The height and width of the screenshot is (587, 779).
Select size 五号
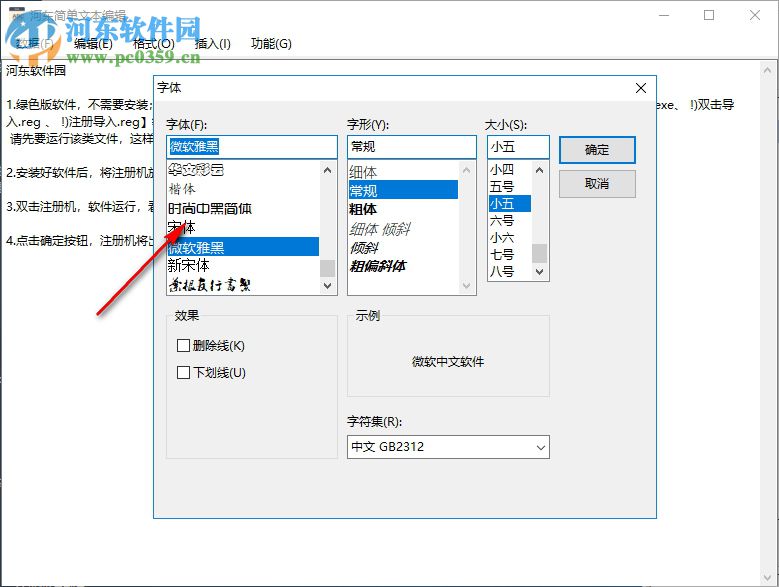[510, 187]
